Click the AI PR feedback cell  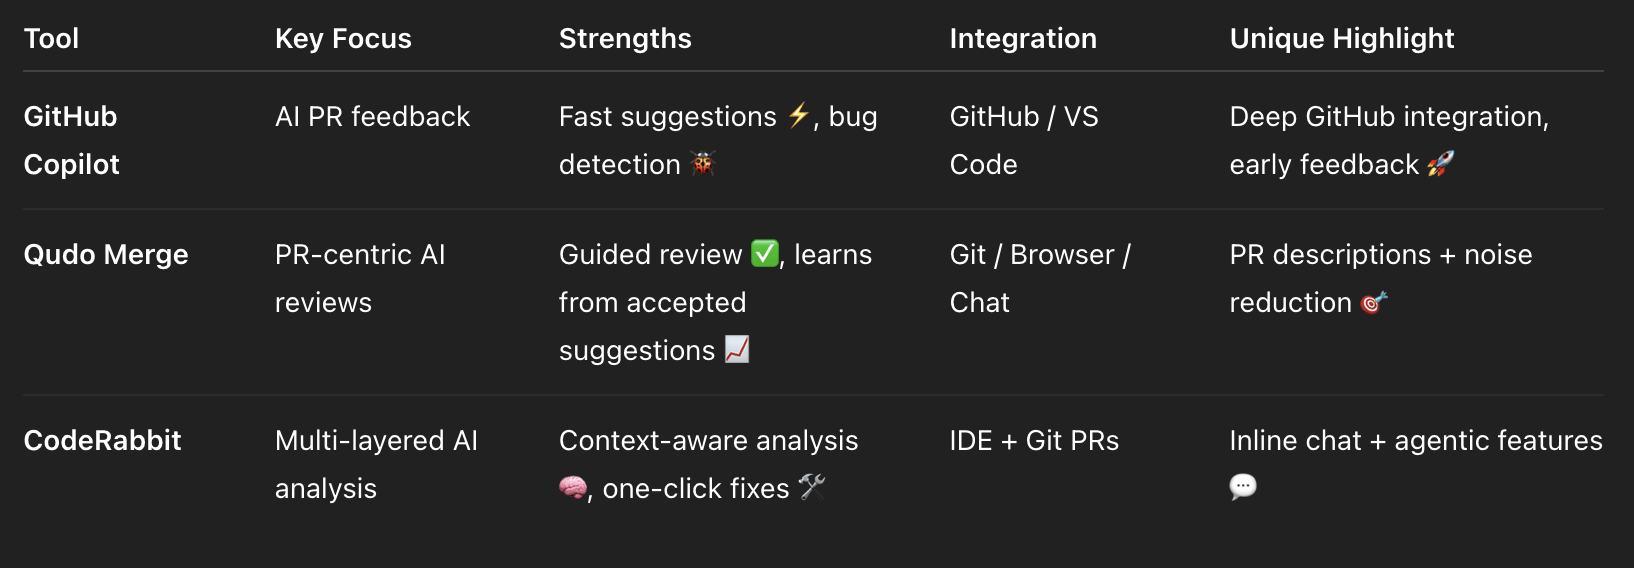(372, 116)
